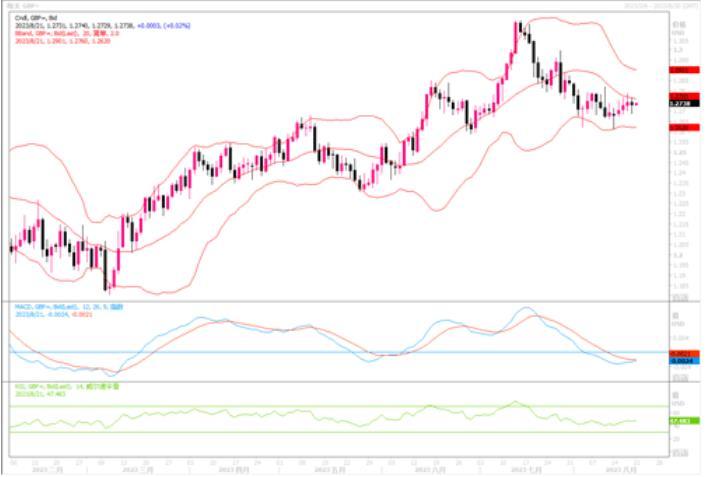The height and width of the screenshot is (477, 706).
Task: Click the lower RSI threshold line
Action: pos(330,432)
